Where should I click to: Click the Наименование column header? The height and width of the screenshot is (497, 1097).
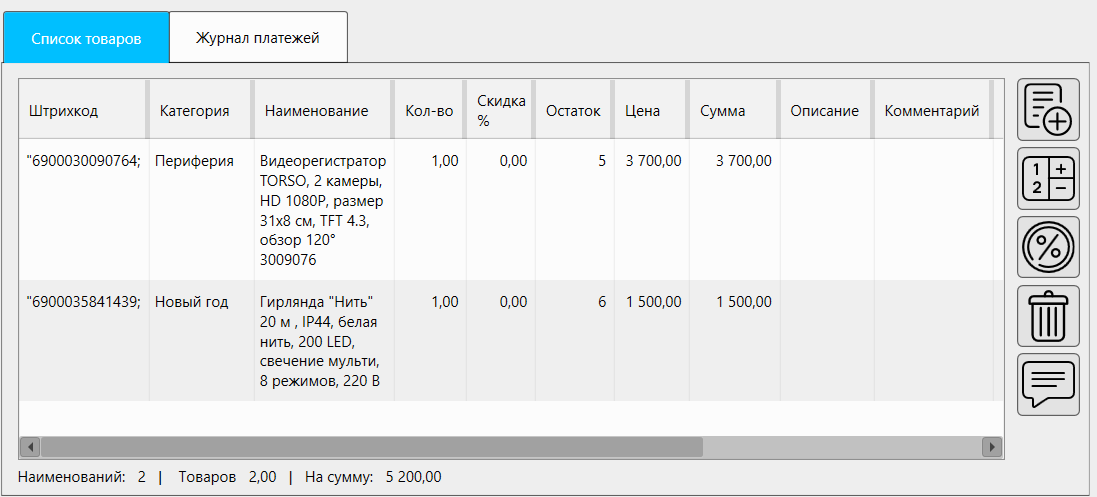point(316,111)
